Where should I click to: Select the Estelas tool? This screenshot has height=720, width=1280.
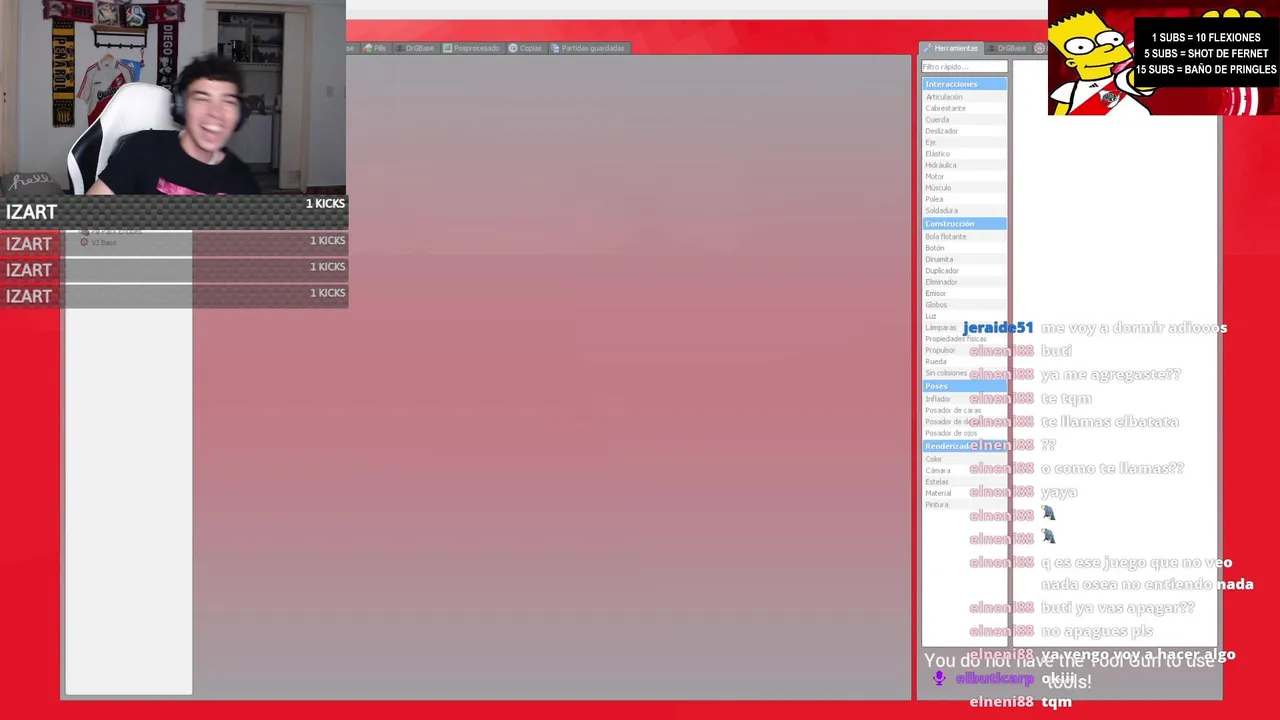pyautogui.click(x=964, y=482)
